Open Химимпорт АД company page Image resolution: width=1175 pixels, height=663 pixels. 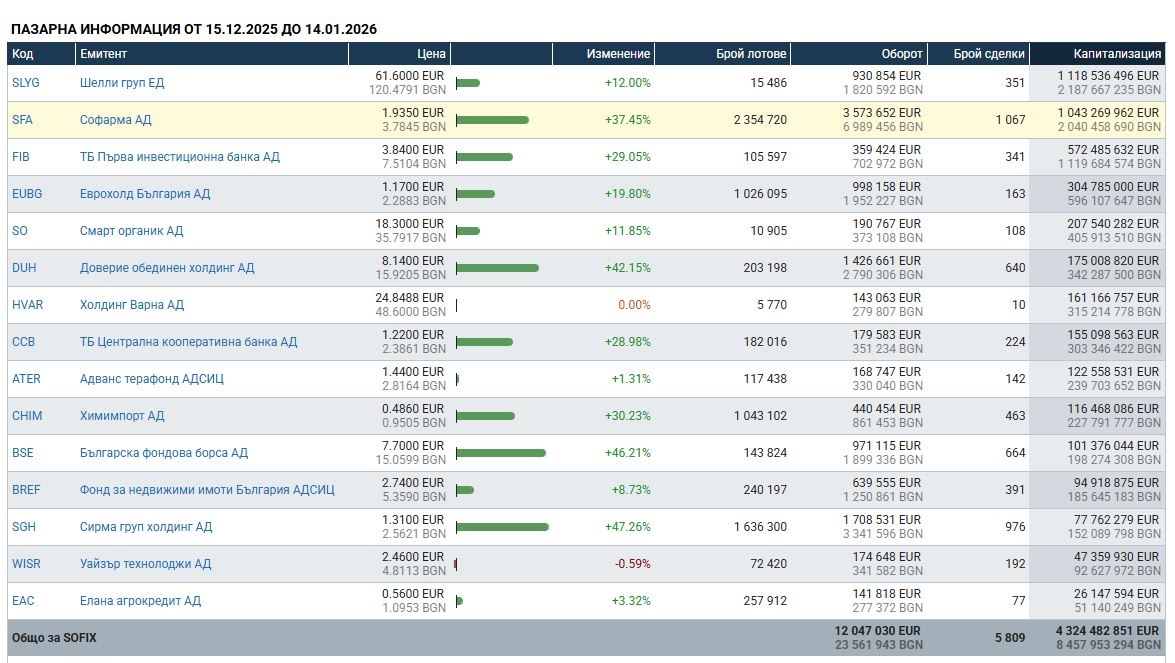pos(122,416)
